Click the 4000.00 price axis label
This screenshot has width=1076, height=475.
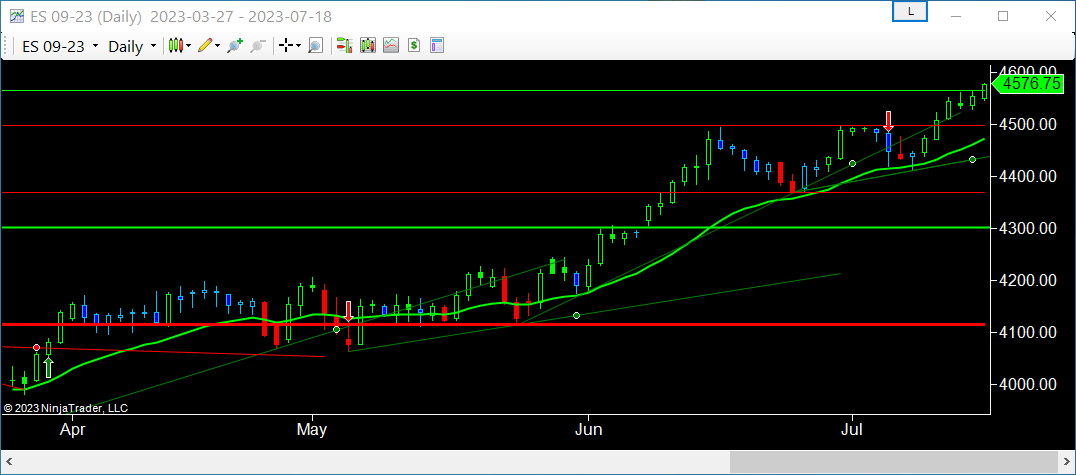tap(1029, 384)
